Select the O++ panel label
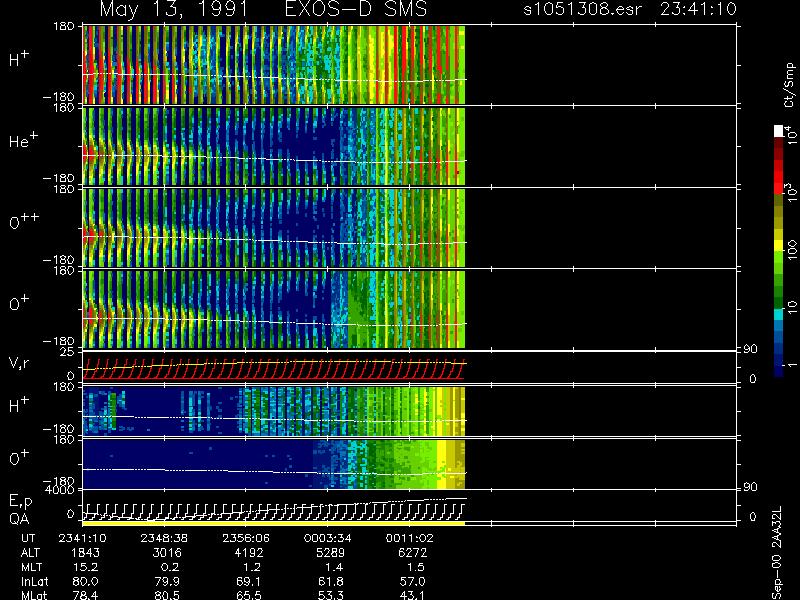The height and width of the screenshot is (600, 800). [x=24, y=221]
